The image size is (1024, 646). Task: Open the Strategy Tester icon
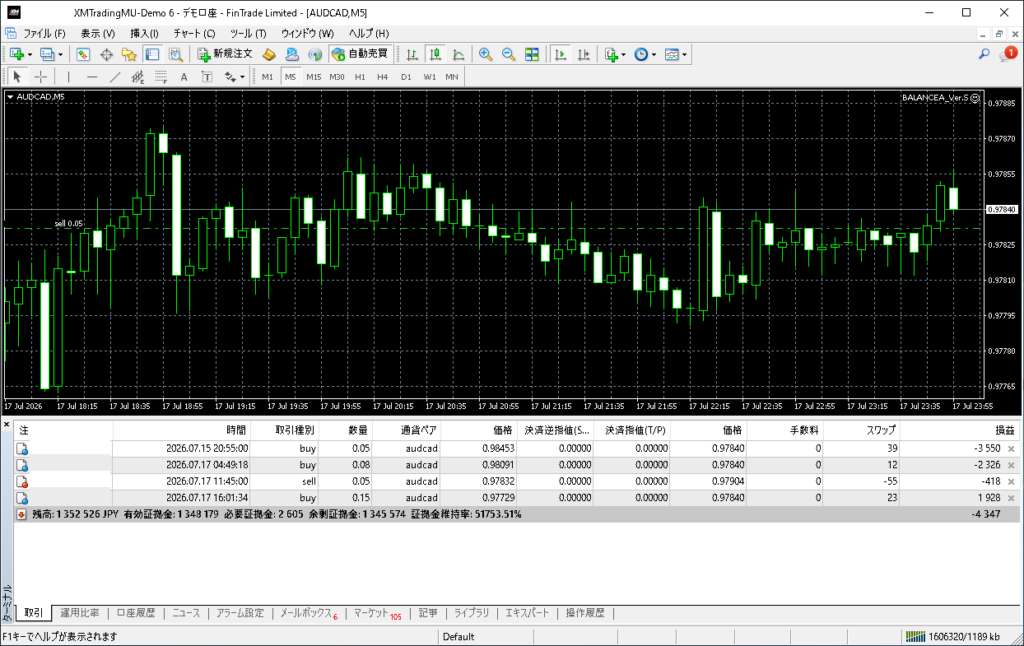pyautogui.click(x=176, y=54)
